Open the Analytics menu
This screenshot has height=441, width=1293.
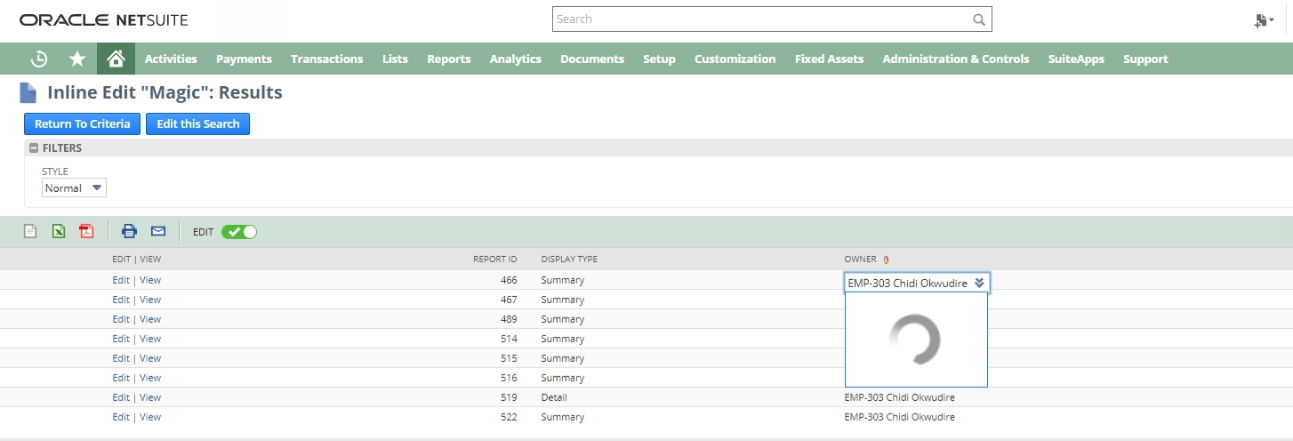515,59
